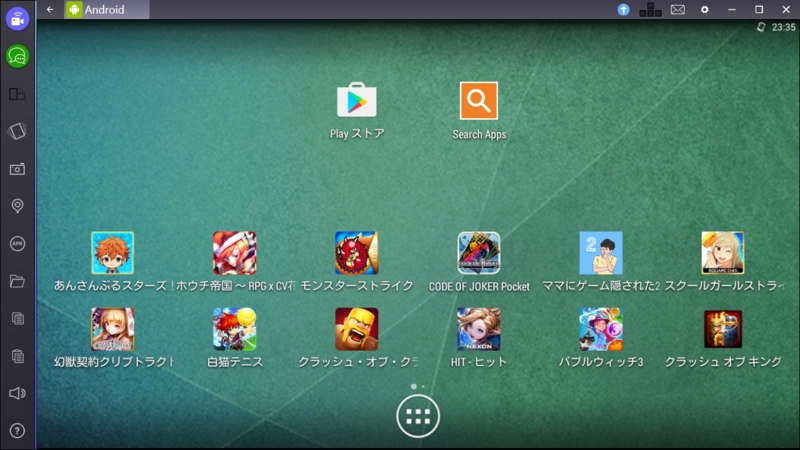Open the folder sidebar icon
The width and height of the screenshot is (800, 450).
(17, 281)
